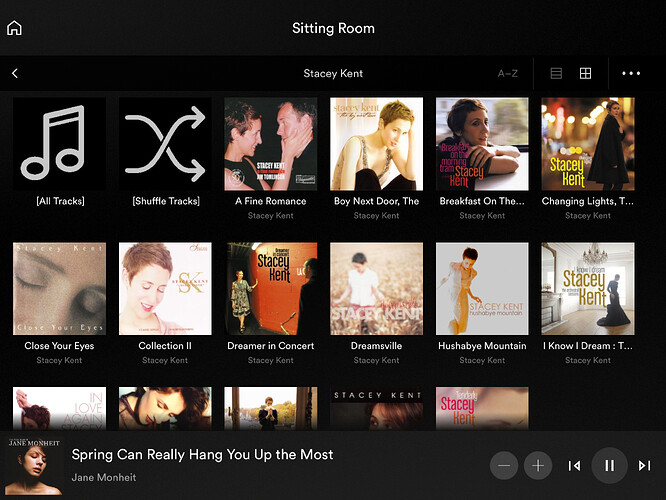Select Stacey Kent under Dreamsville
This screenshot has height=500, width=666.
[376, 360]
